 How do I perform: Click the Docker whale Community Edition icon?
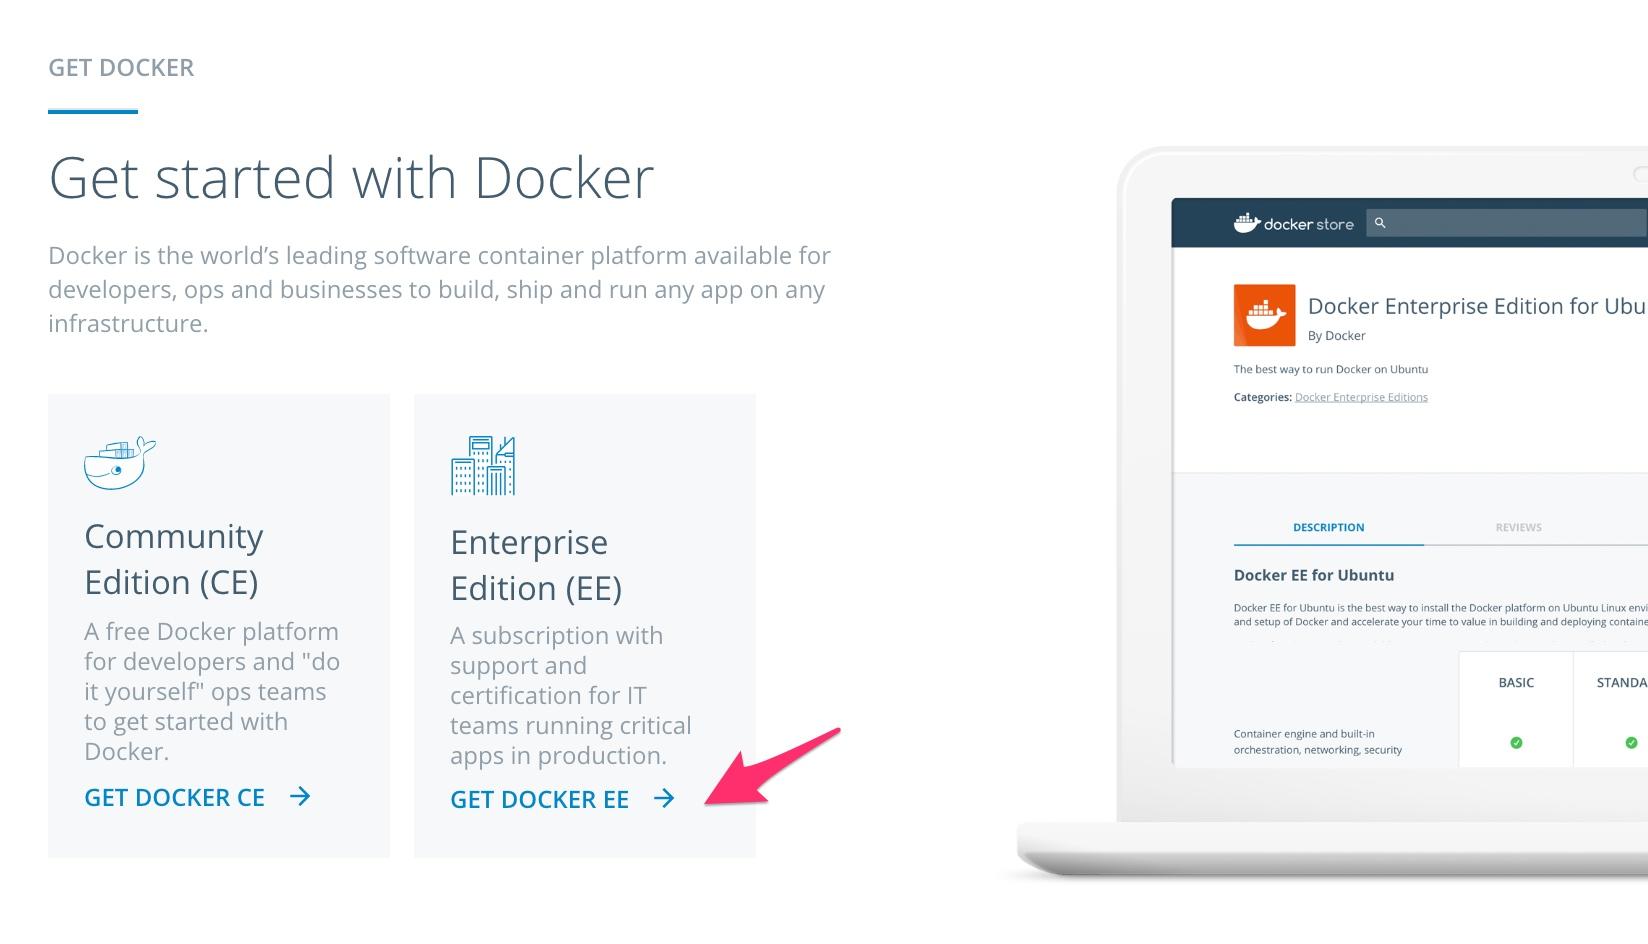tap(120, 463)
